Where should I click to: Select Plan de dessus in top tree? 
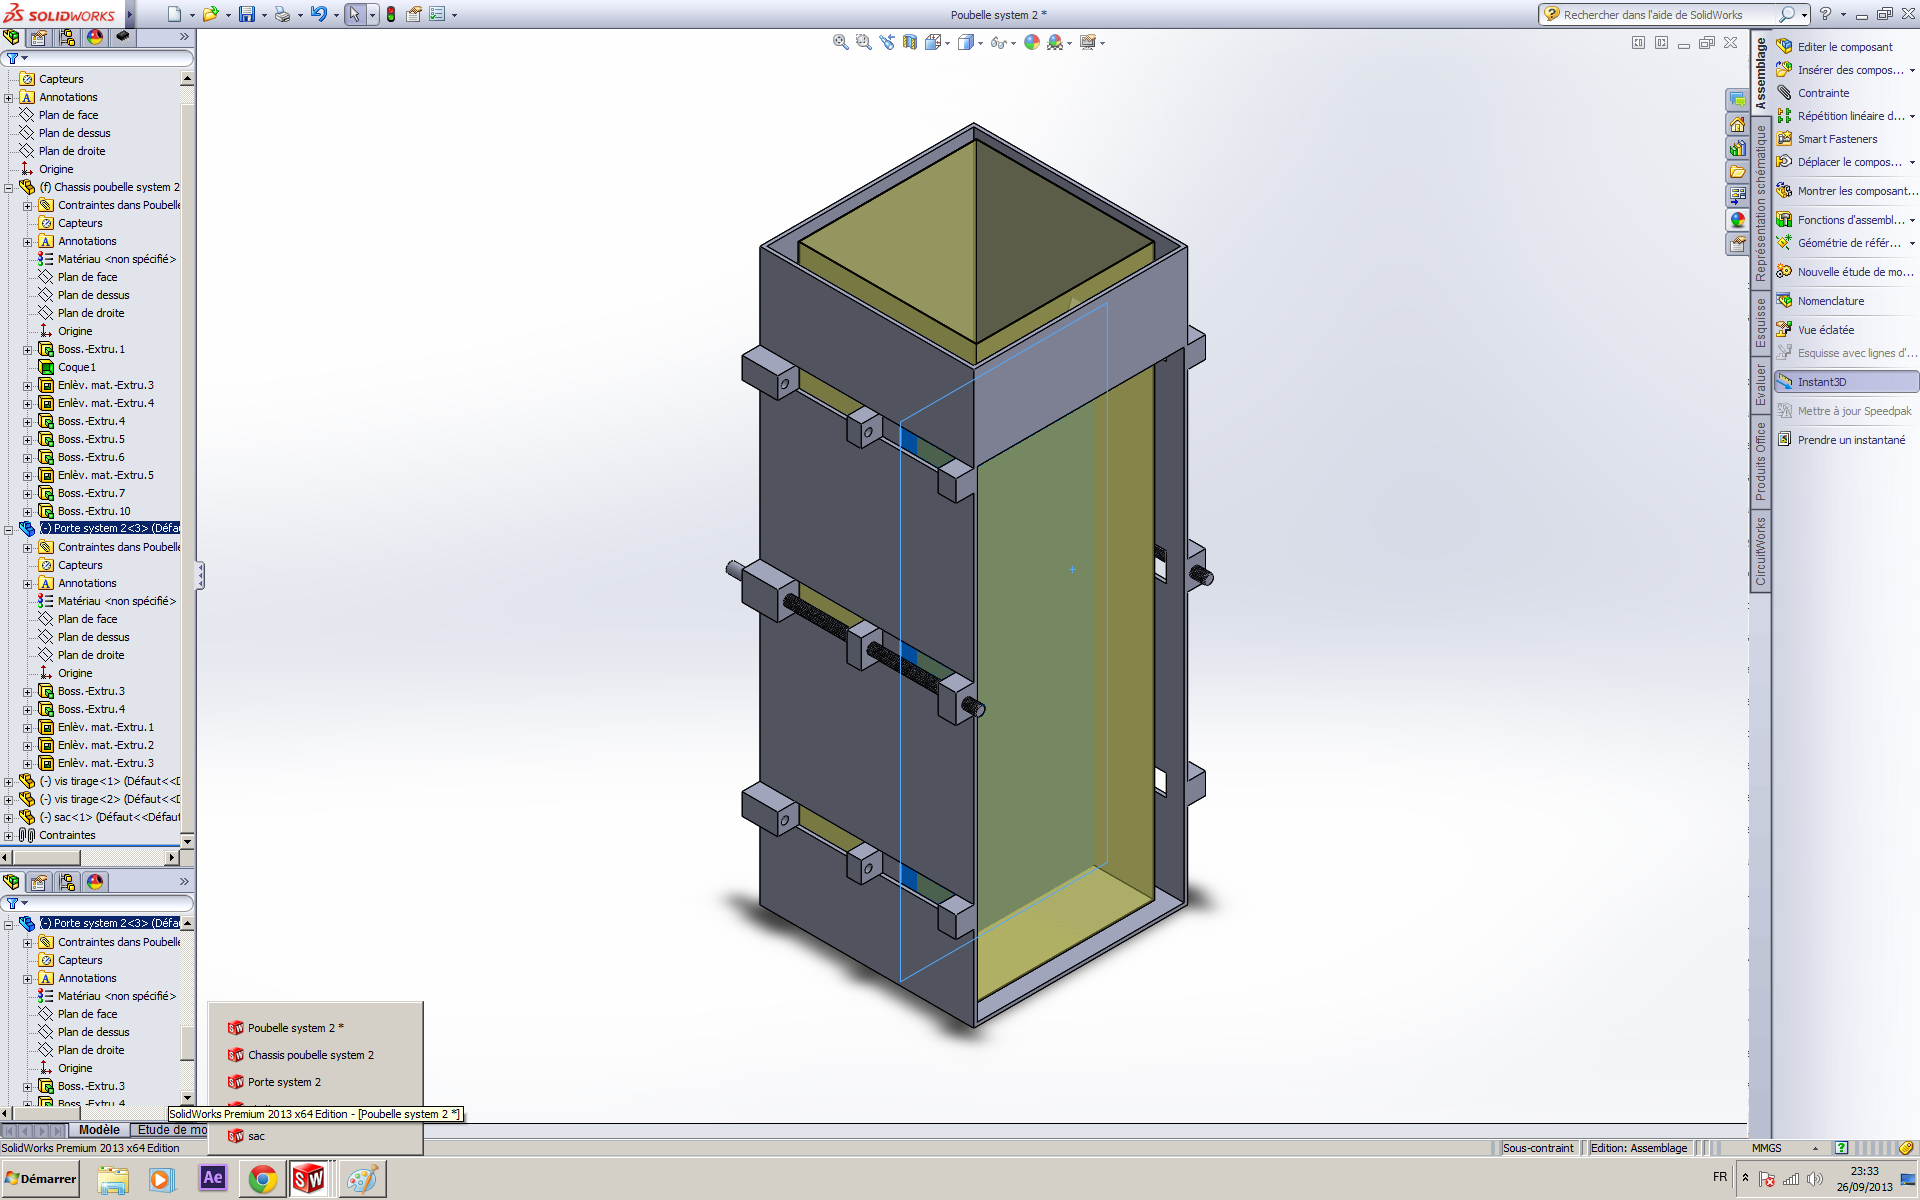click(74, 133)
